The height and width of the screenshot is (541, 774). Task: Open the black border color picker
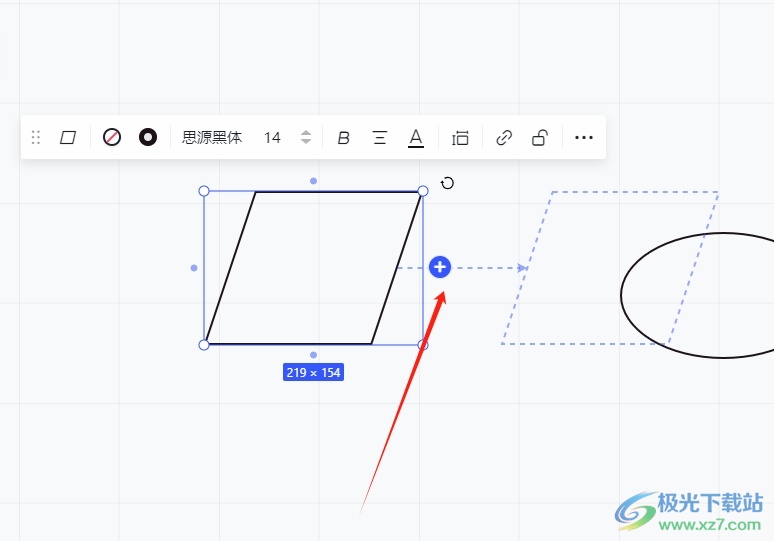(148, 137)
